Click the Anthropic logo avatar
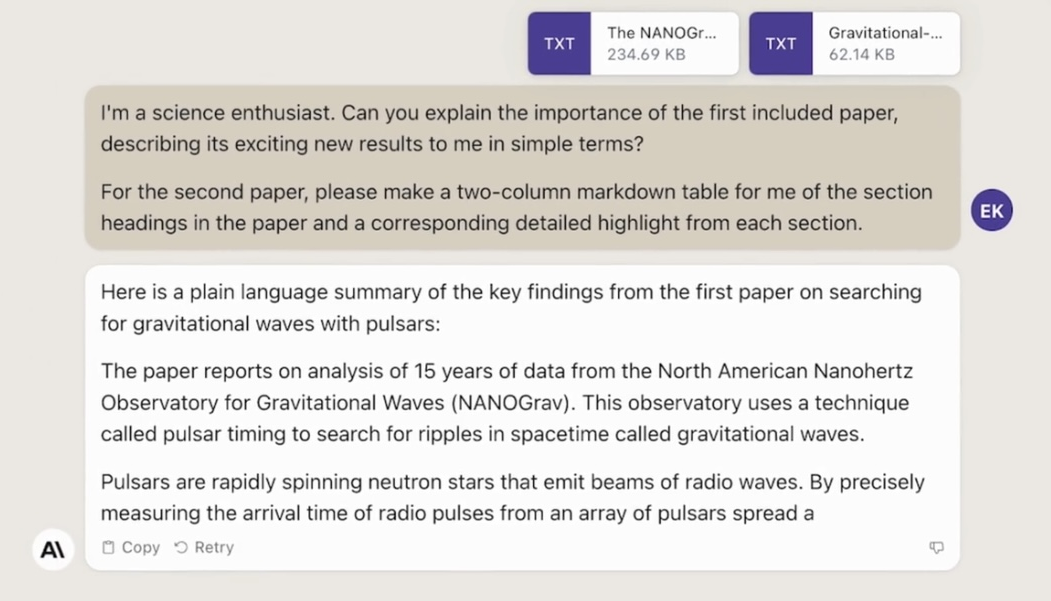The image size is (1051, 601). [x=53, y=548]
